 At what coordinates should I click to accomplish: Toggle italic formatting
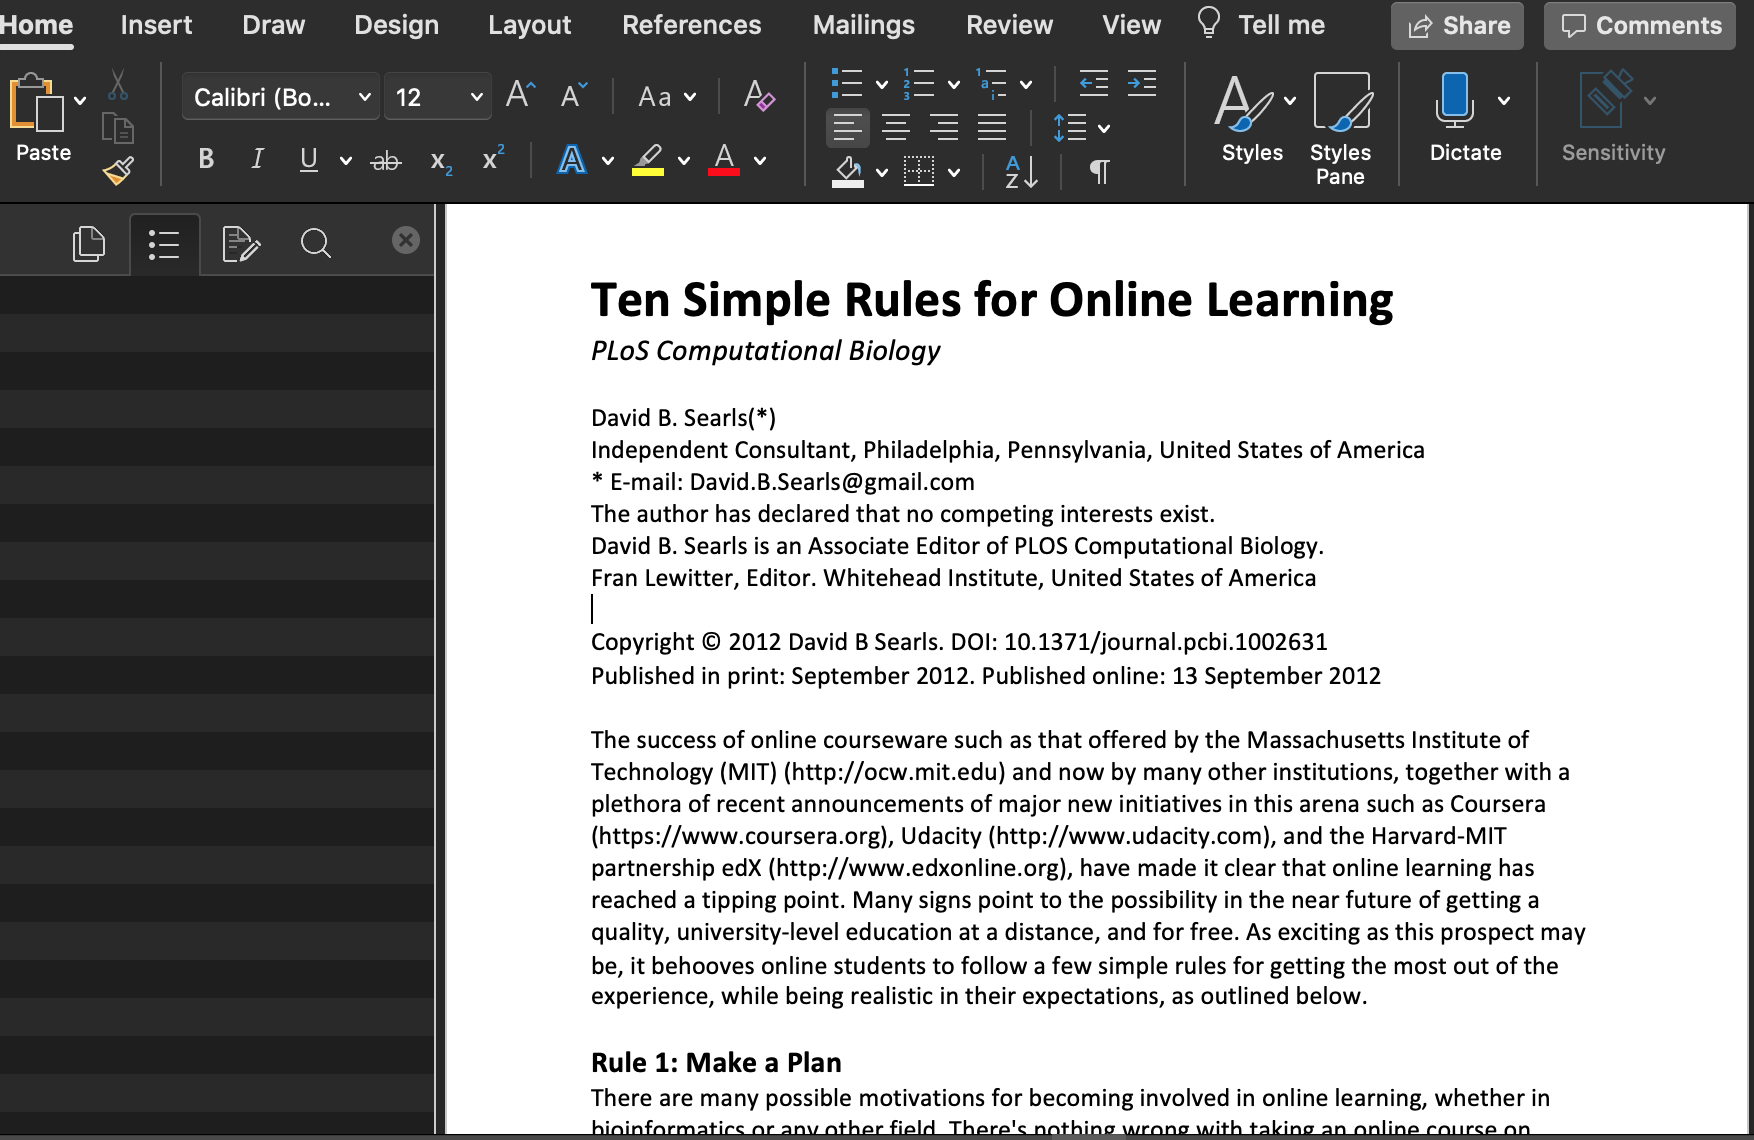pos(257,160)
